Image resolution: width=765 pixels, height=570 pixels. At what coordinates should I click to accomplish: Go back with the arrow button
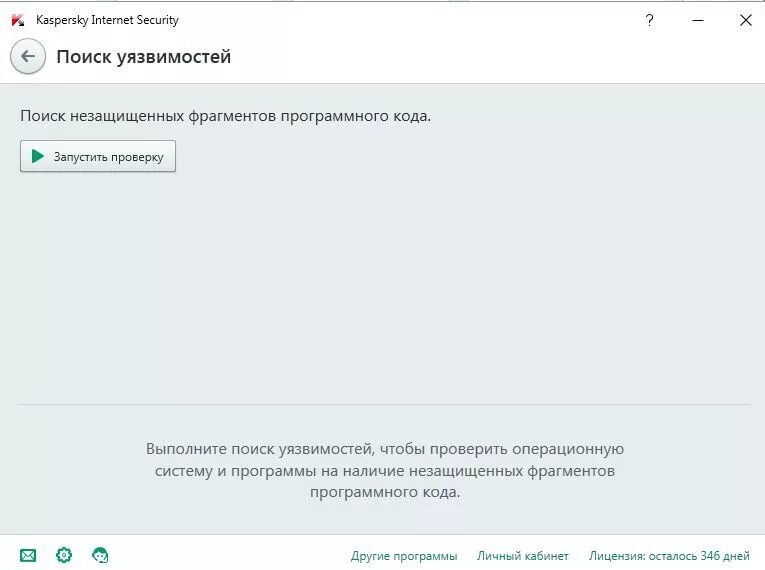tap(28, 57)
